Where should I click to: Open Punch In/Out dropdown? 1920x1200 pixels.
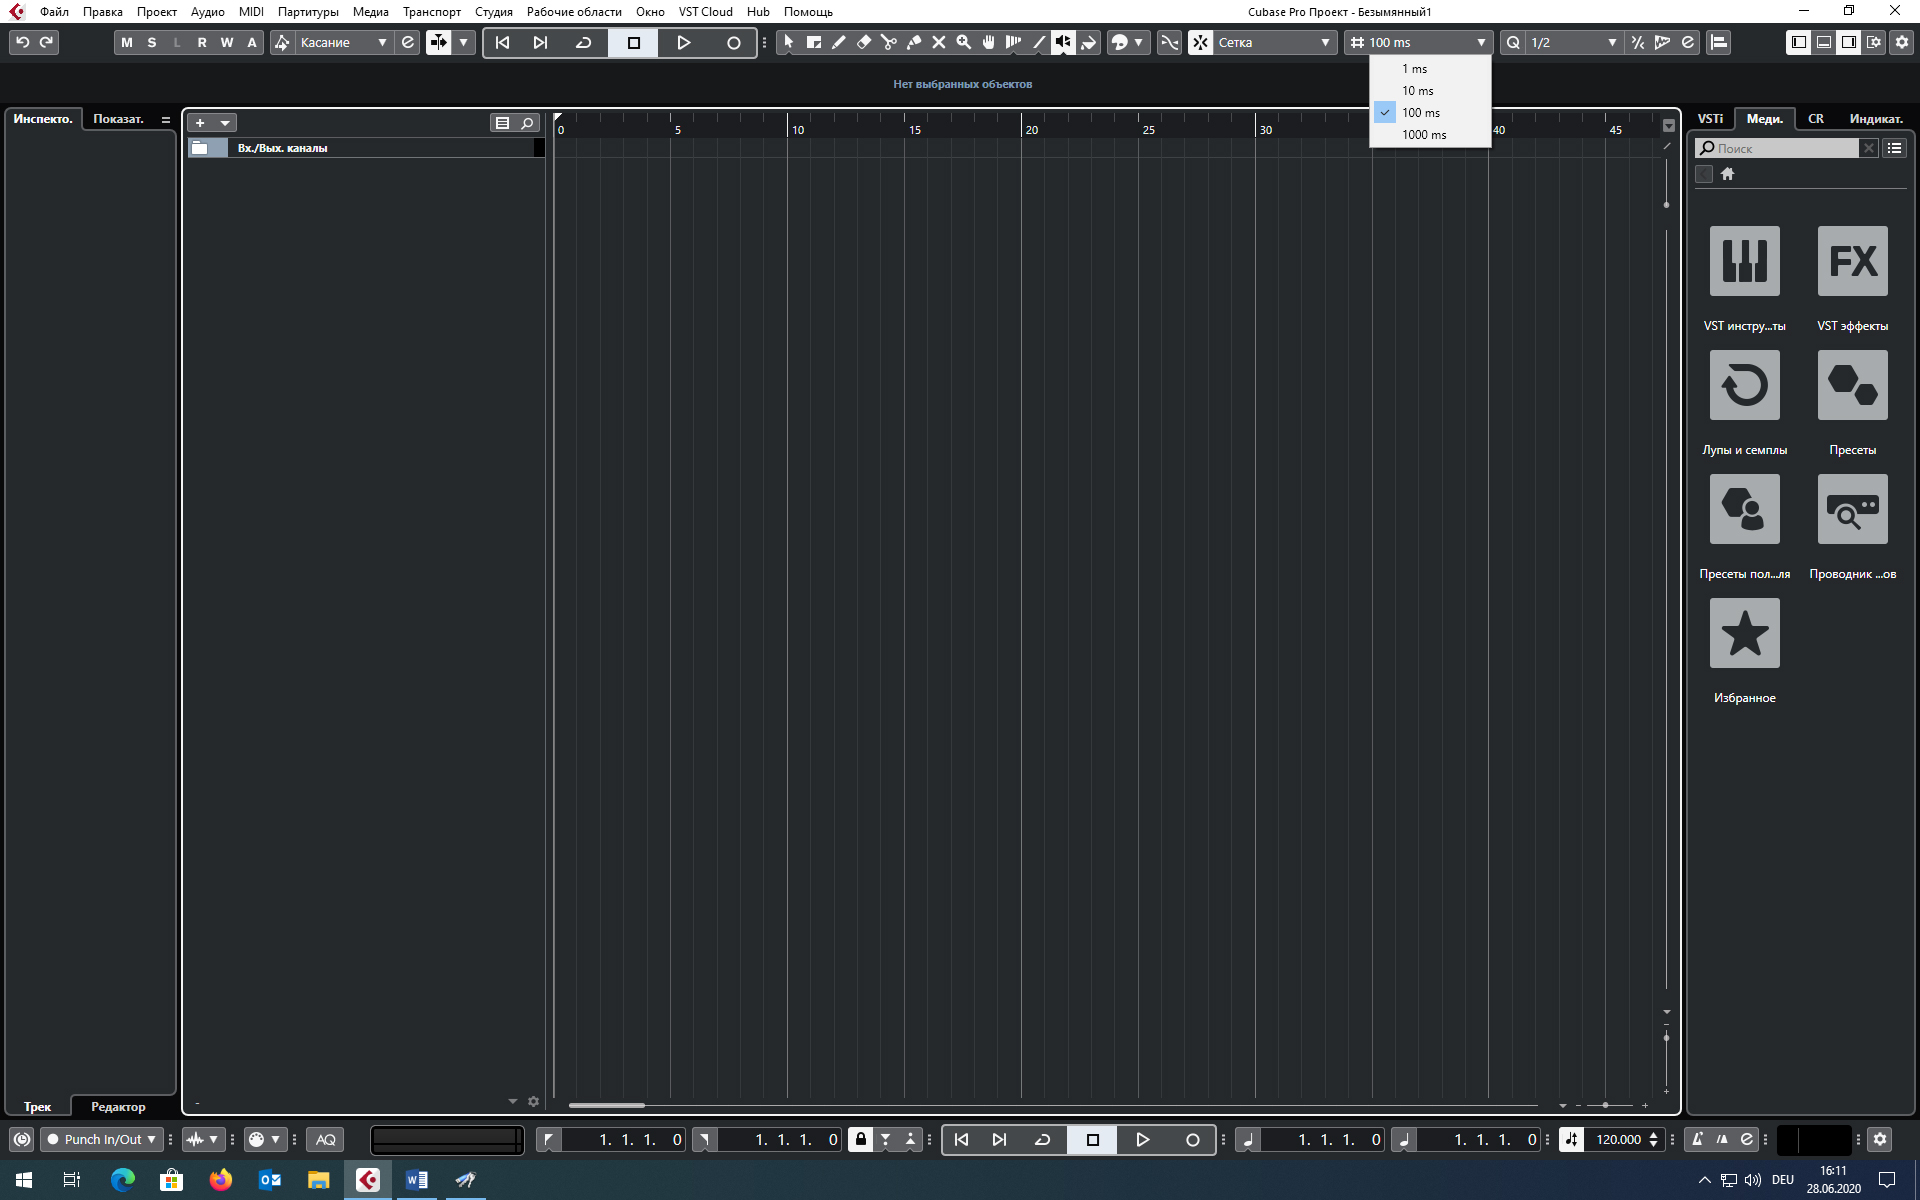coord(102,1139)
